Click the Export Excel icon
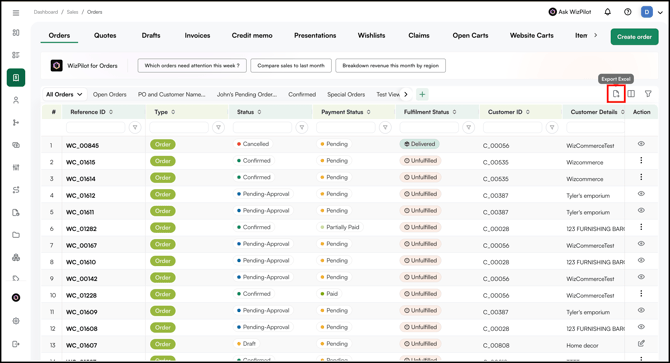The width and height of the screenshot is (670, 363). pos(616,94)
